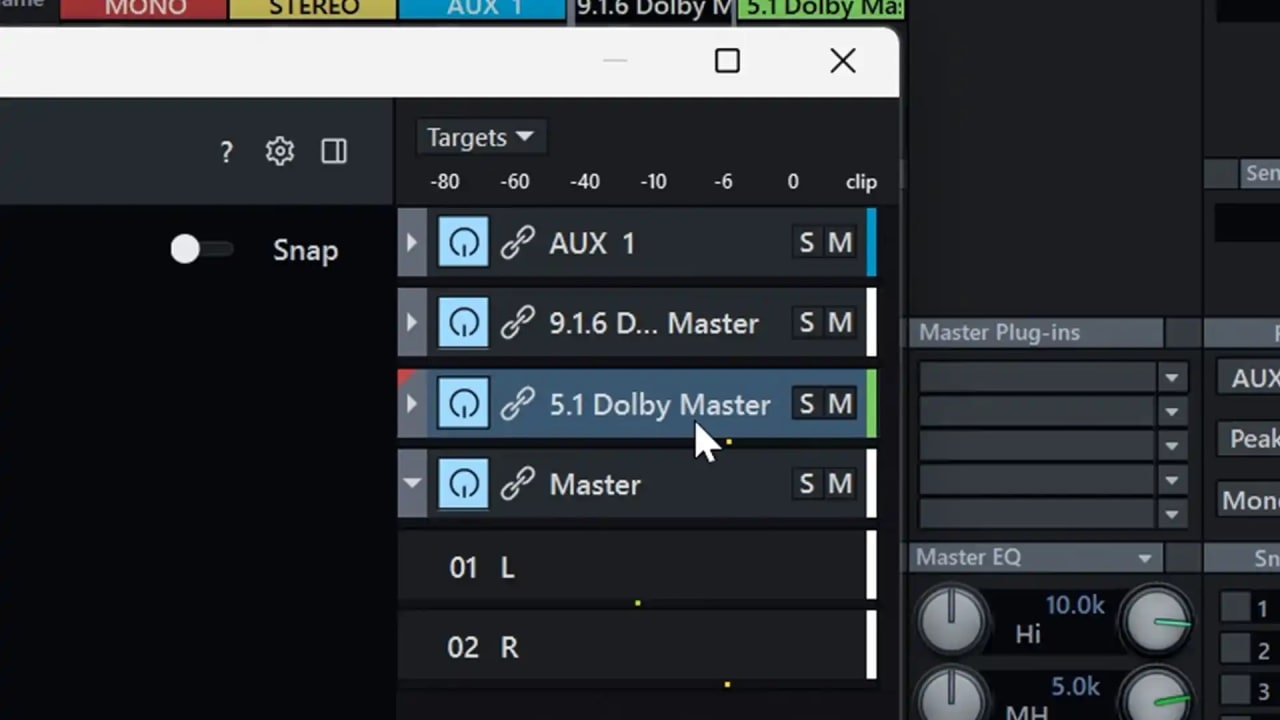The width and height of the screenshot is (1280, 720).
Task: Click the 5.0k MH frequency knob
Action: coord(1157,697)
